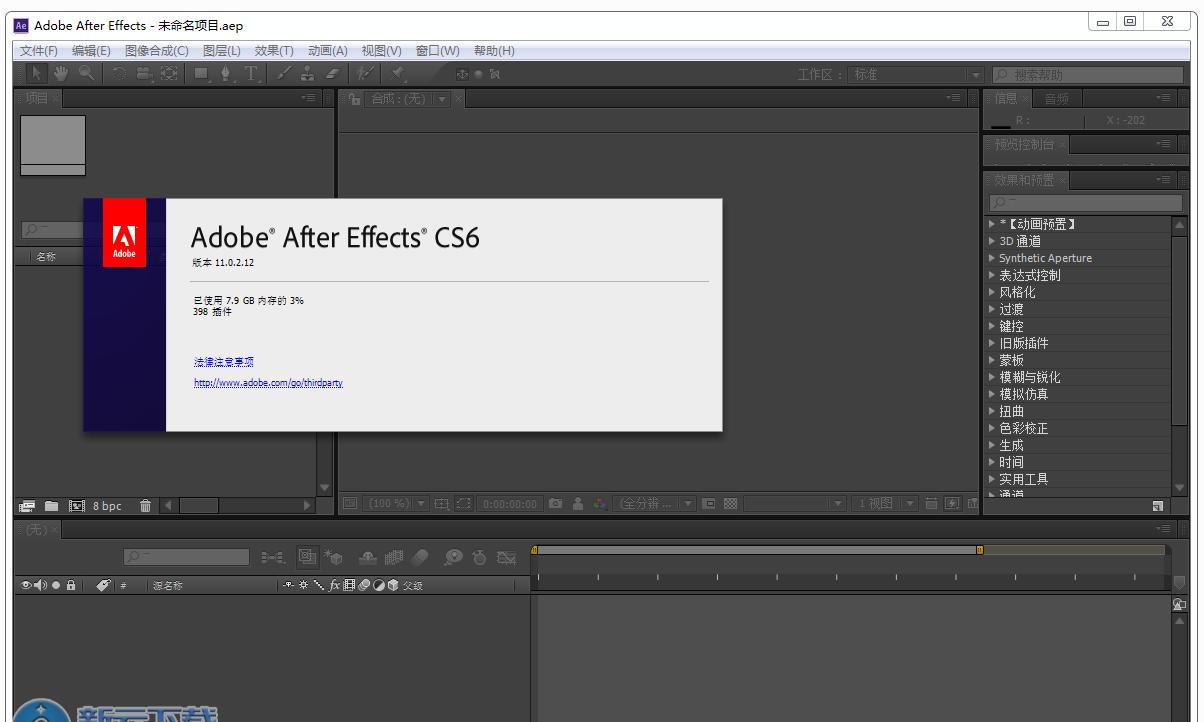The width and height of the screenshot is (1204, 722).
Task: Create a new folder in Project panel
Action: 51,506
